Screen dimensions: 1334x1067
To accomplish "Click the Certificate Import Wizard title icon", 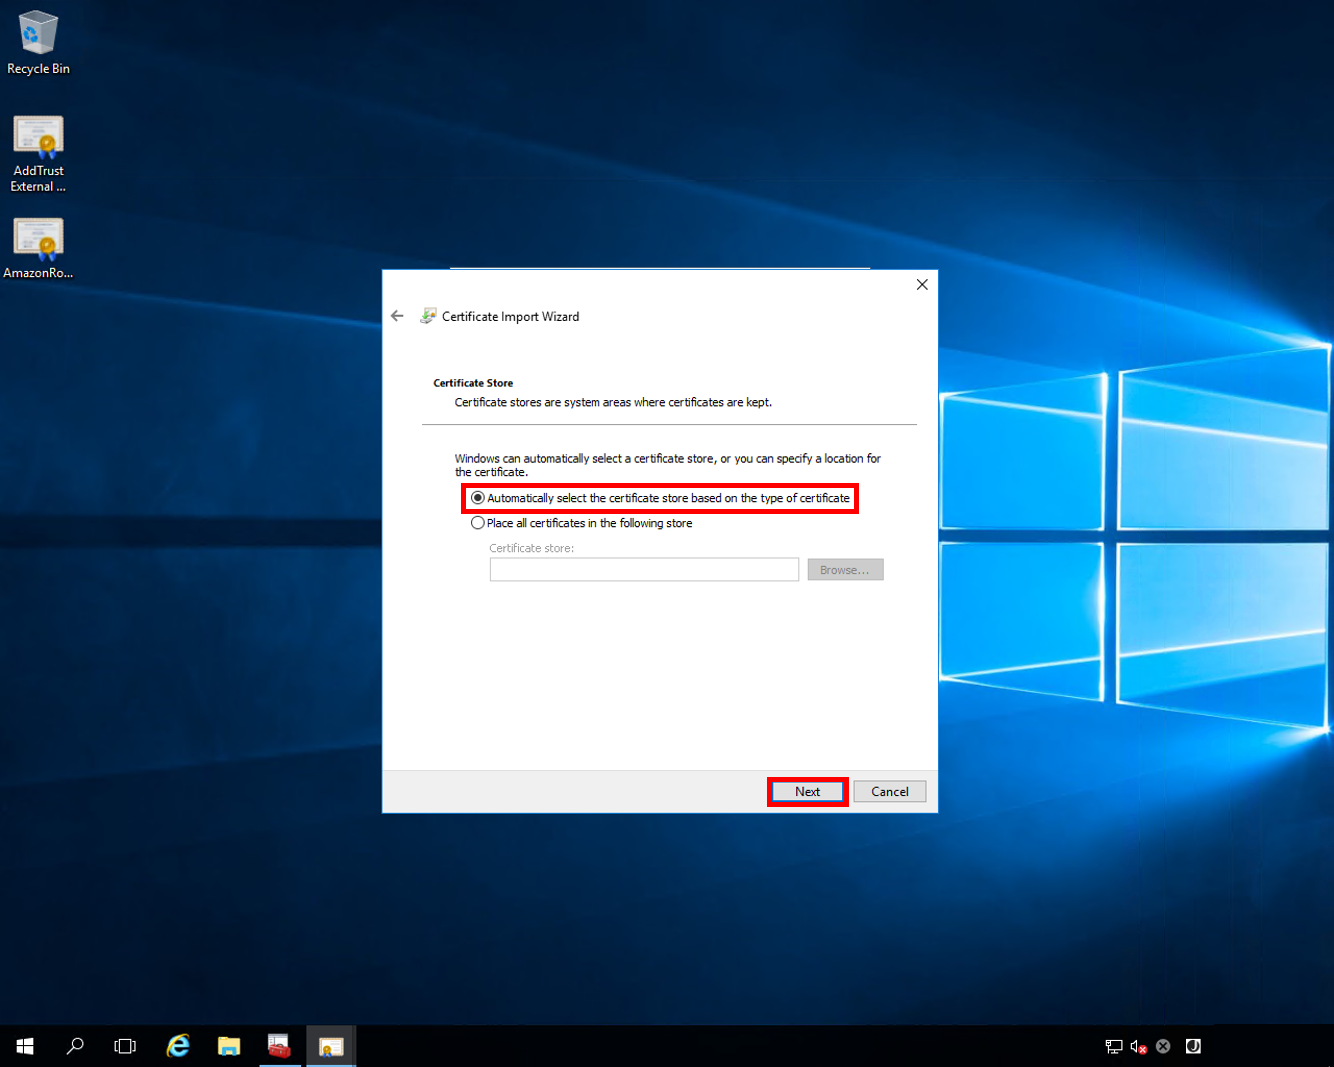I will (428, 316).
